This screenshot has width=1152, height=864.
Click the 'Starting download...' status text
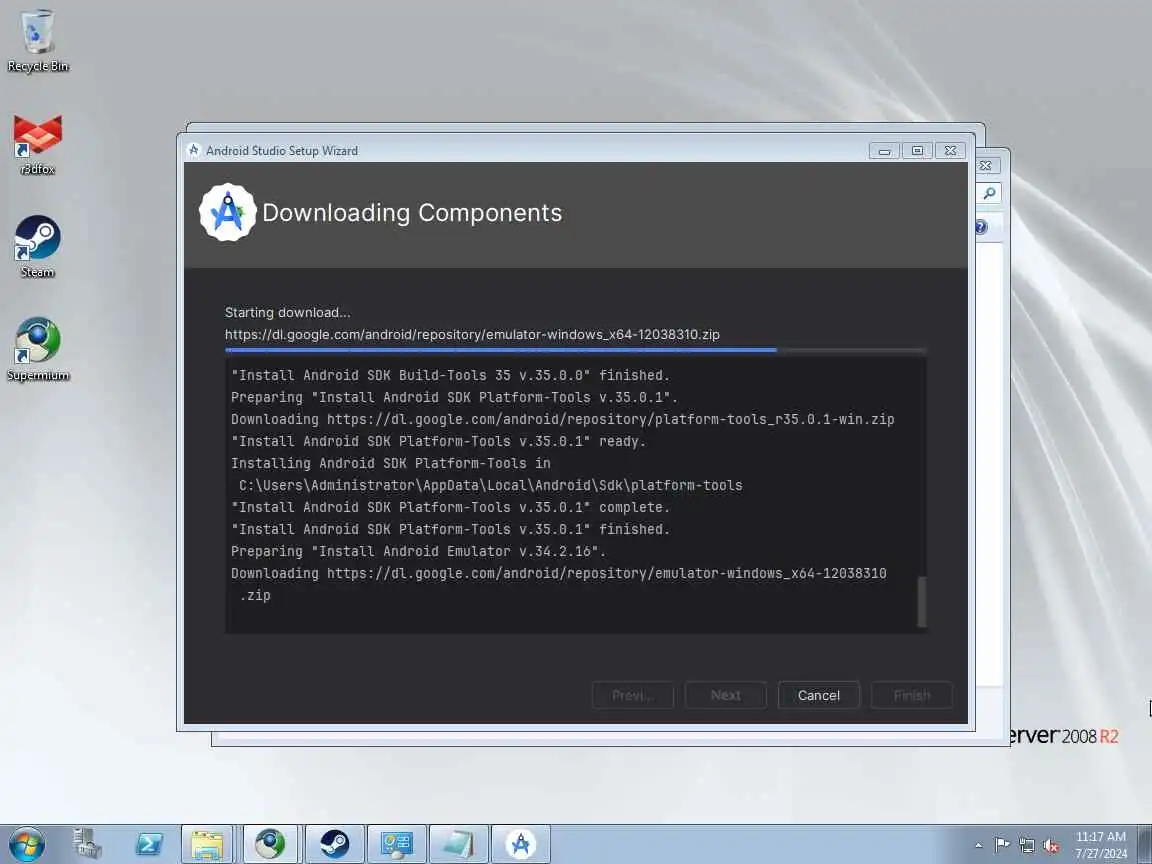287,312
